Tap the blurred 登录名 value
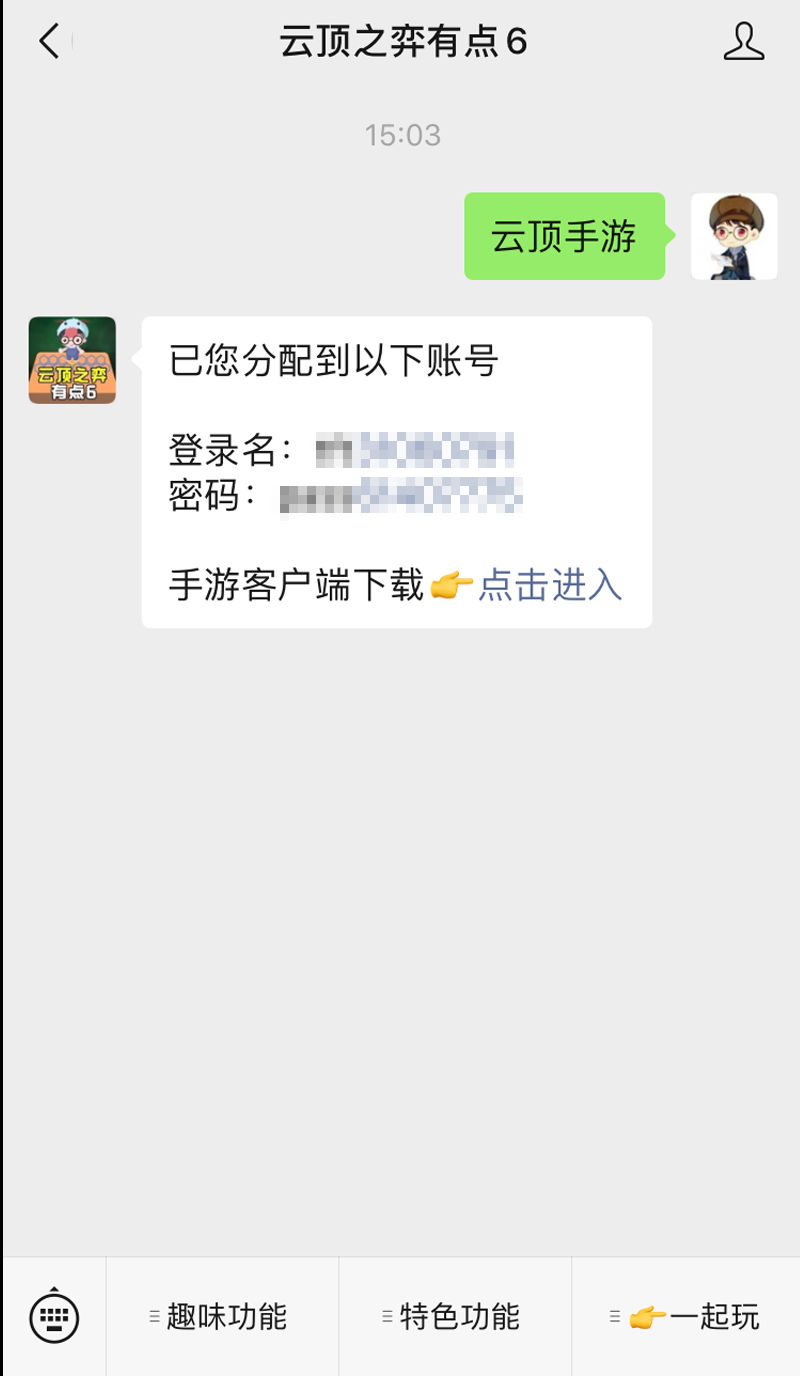800x1376 pixels. [414, 452]
